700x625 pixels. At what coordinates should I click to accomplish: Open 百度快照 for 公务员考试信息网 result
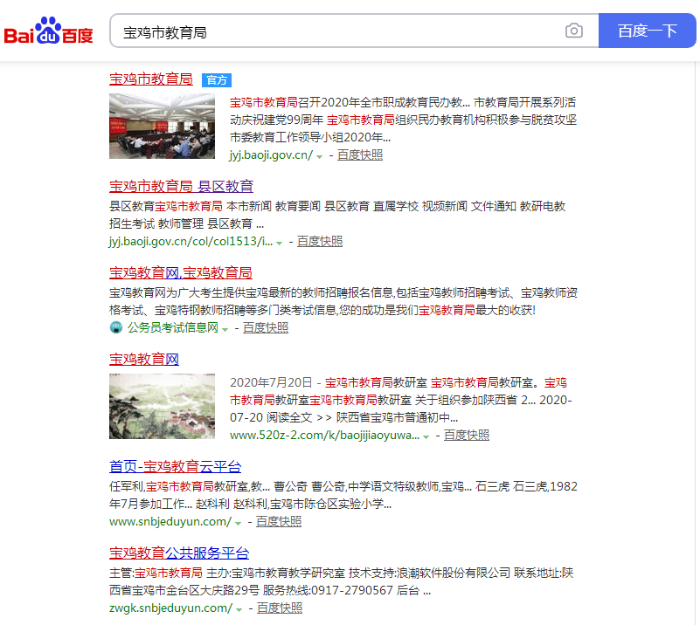click(x=266, y=328)
